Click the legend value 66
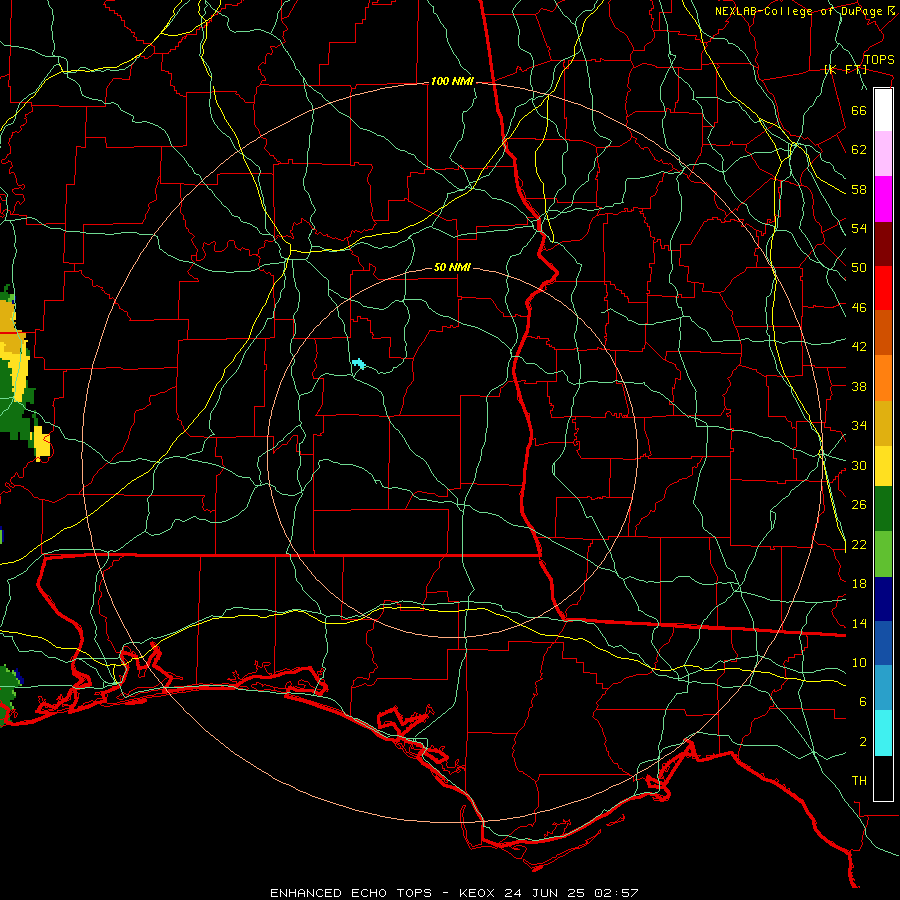 pyautogui.click(x=859, y=110)
